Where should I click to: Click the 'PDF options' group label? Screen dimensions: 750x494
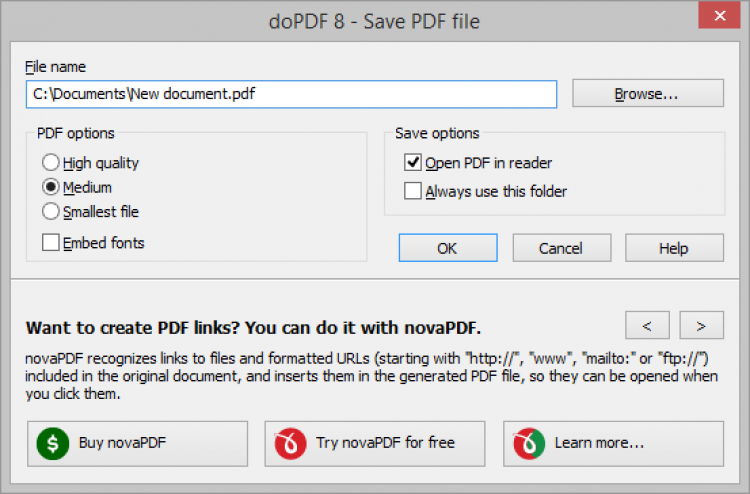[x=76, y=133]
